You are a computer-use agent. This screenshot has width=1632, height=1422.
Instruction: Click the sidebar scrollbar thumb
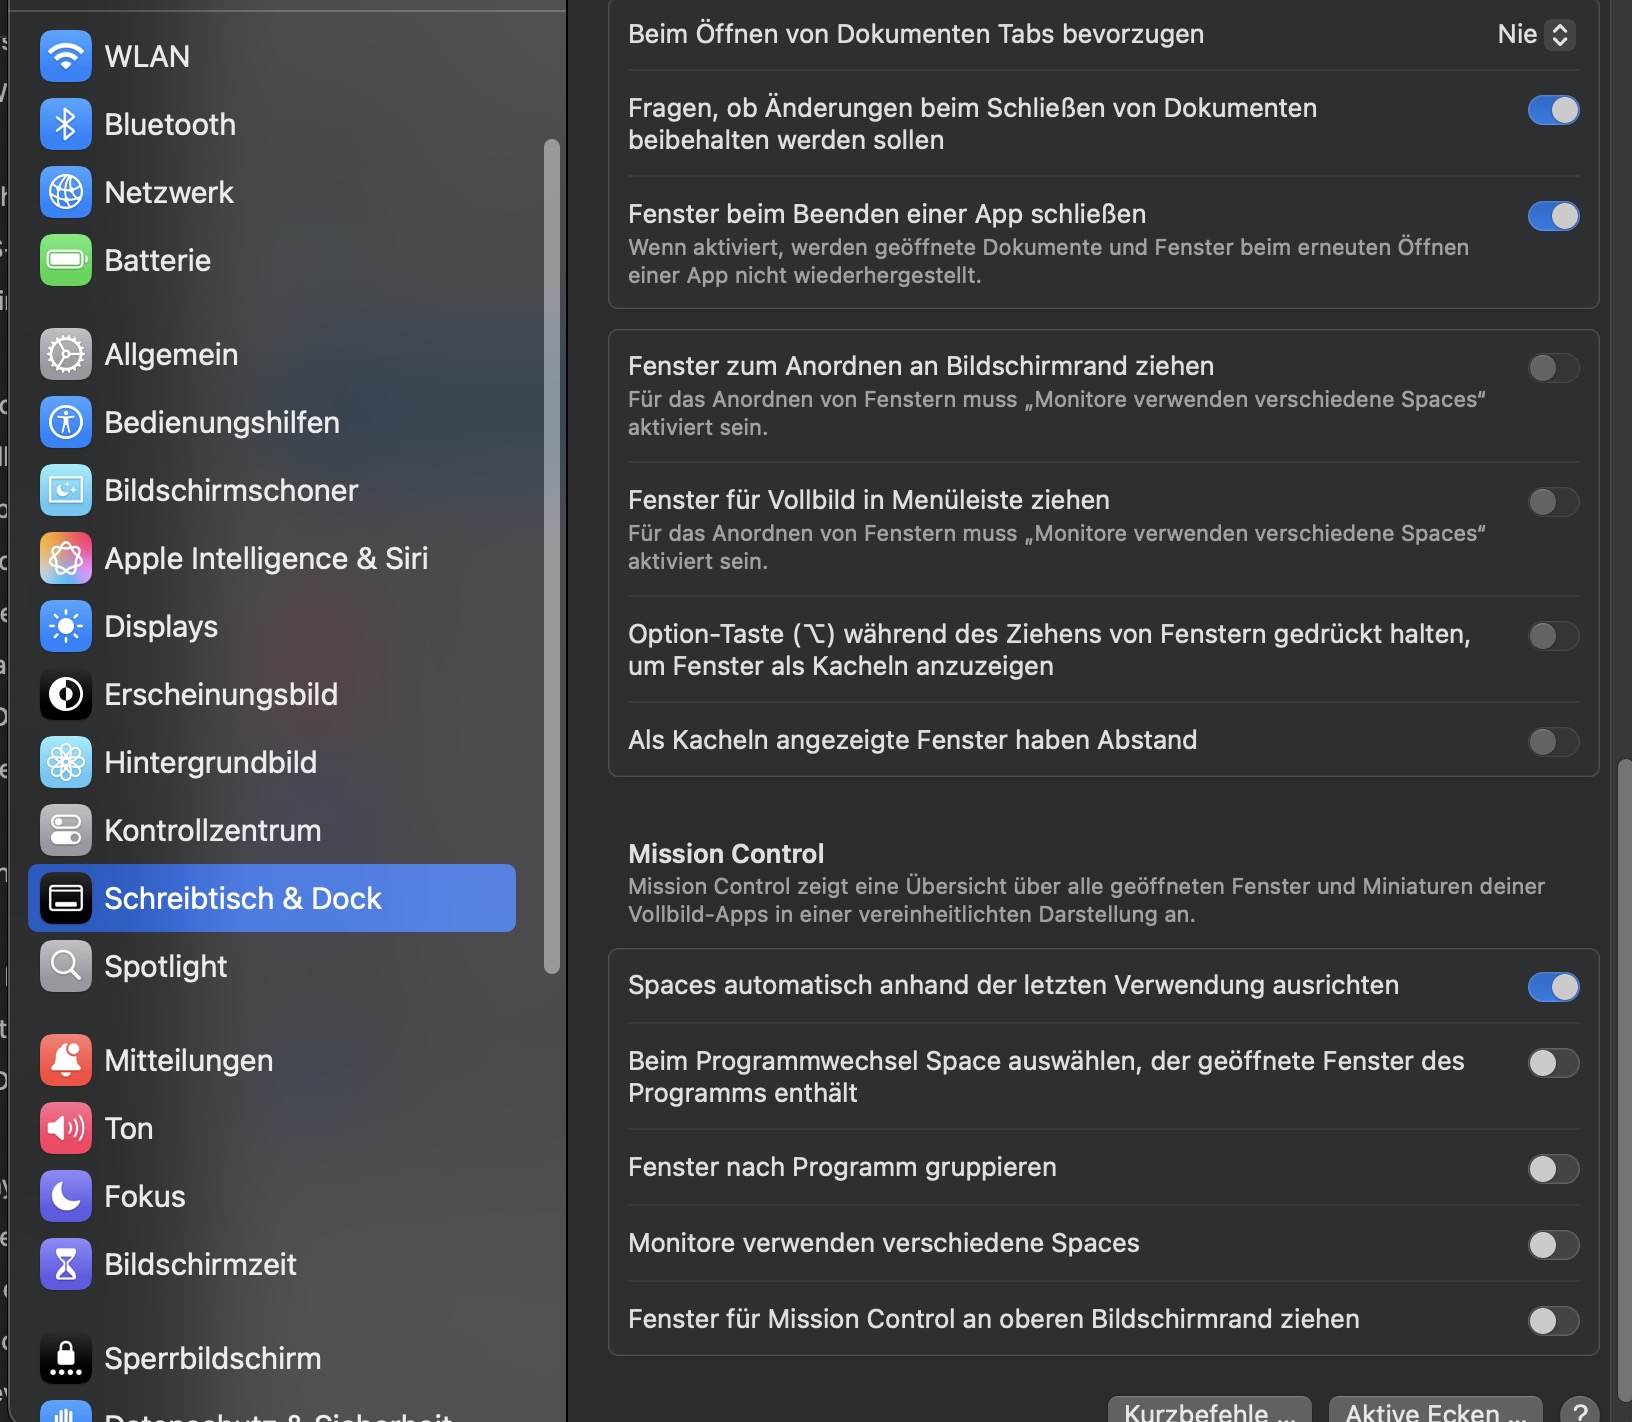(x=552, y=555)
